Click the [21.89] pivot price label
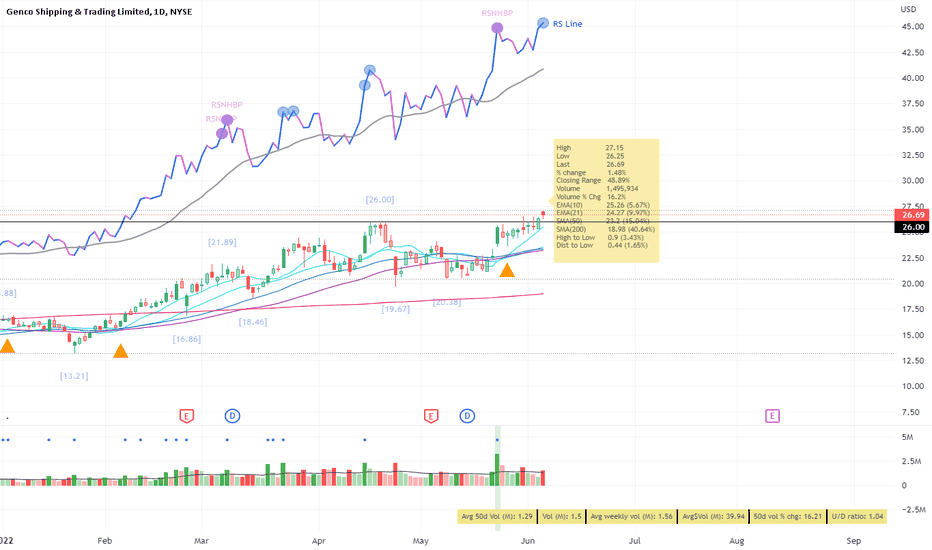 pyautogui.click(x=222, y=242)
